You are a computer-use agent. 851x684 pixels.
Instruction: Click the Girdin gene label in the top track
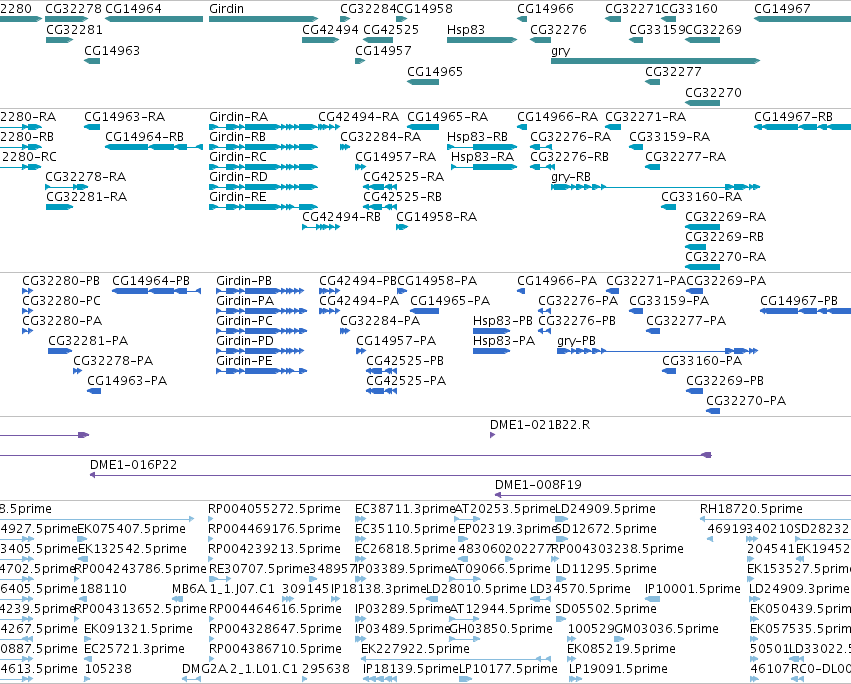tap(226, 9)
